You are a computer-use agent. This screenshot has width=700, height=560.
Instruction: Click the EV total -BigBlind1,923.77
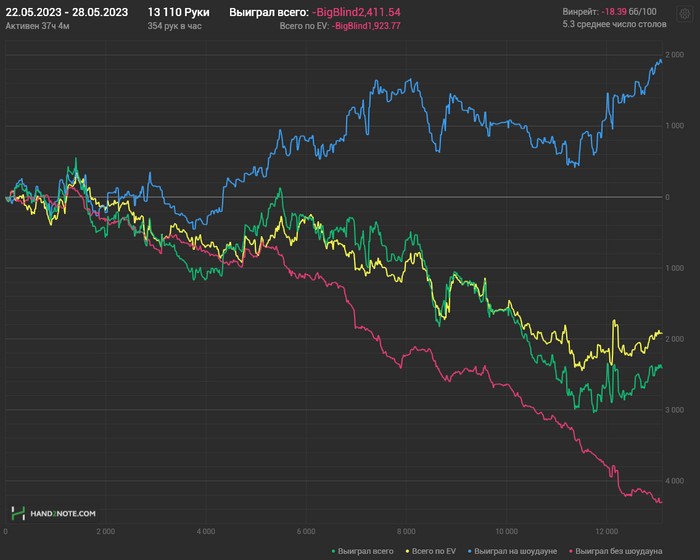(x=366, y=26)
